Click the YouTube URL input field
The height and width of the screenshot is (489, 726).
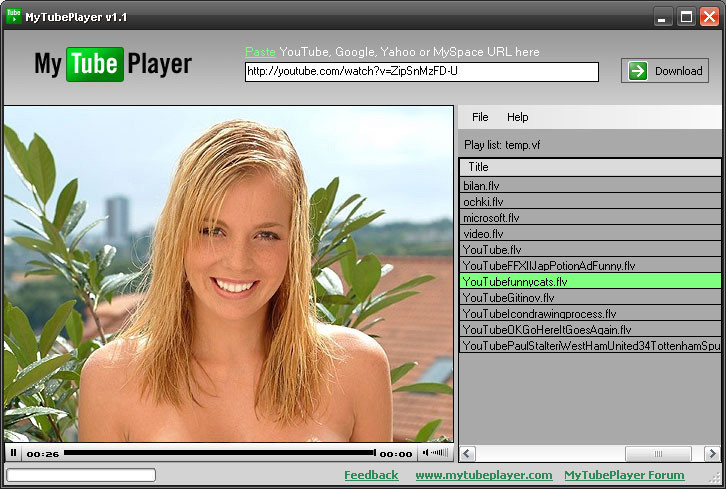click(x=421, y=72)
